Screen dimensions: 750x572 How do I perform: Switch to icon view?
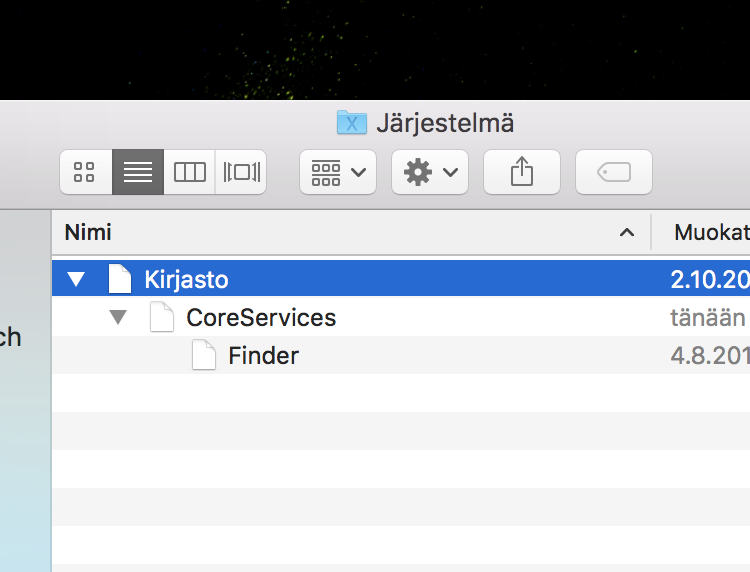(x=86, y=172)
